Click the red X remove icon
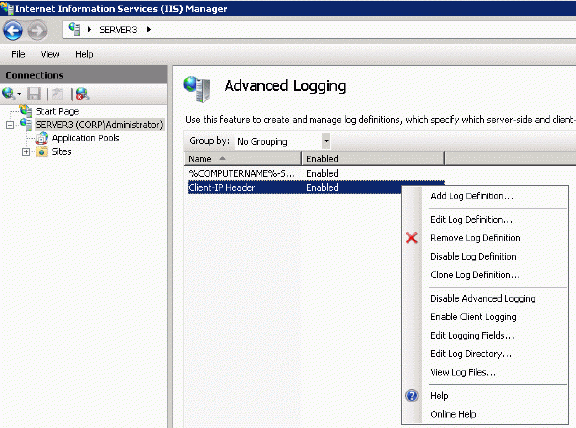Screen dimensions: 576x428 412,238
